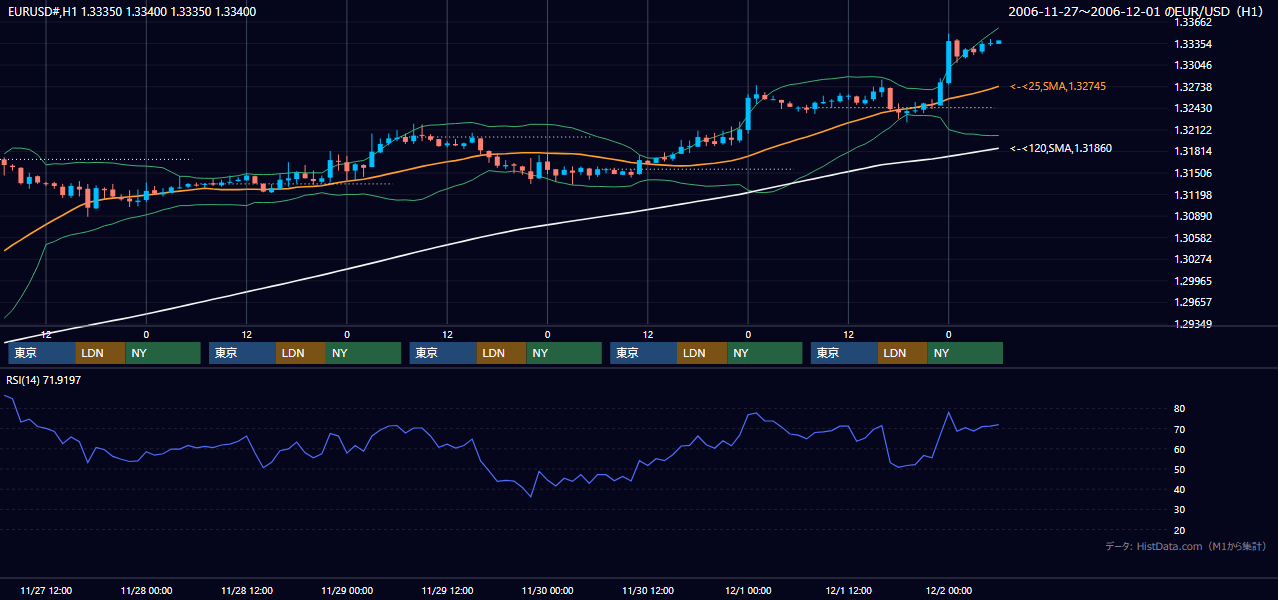Click price axis label 1.29349
The width and height of the screenshot is (1278, 600).
point(1192,324)
